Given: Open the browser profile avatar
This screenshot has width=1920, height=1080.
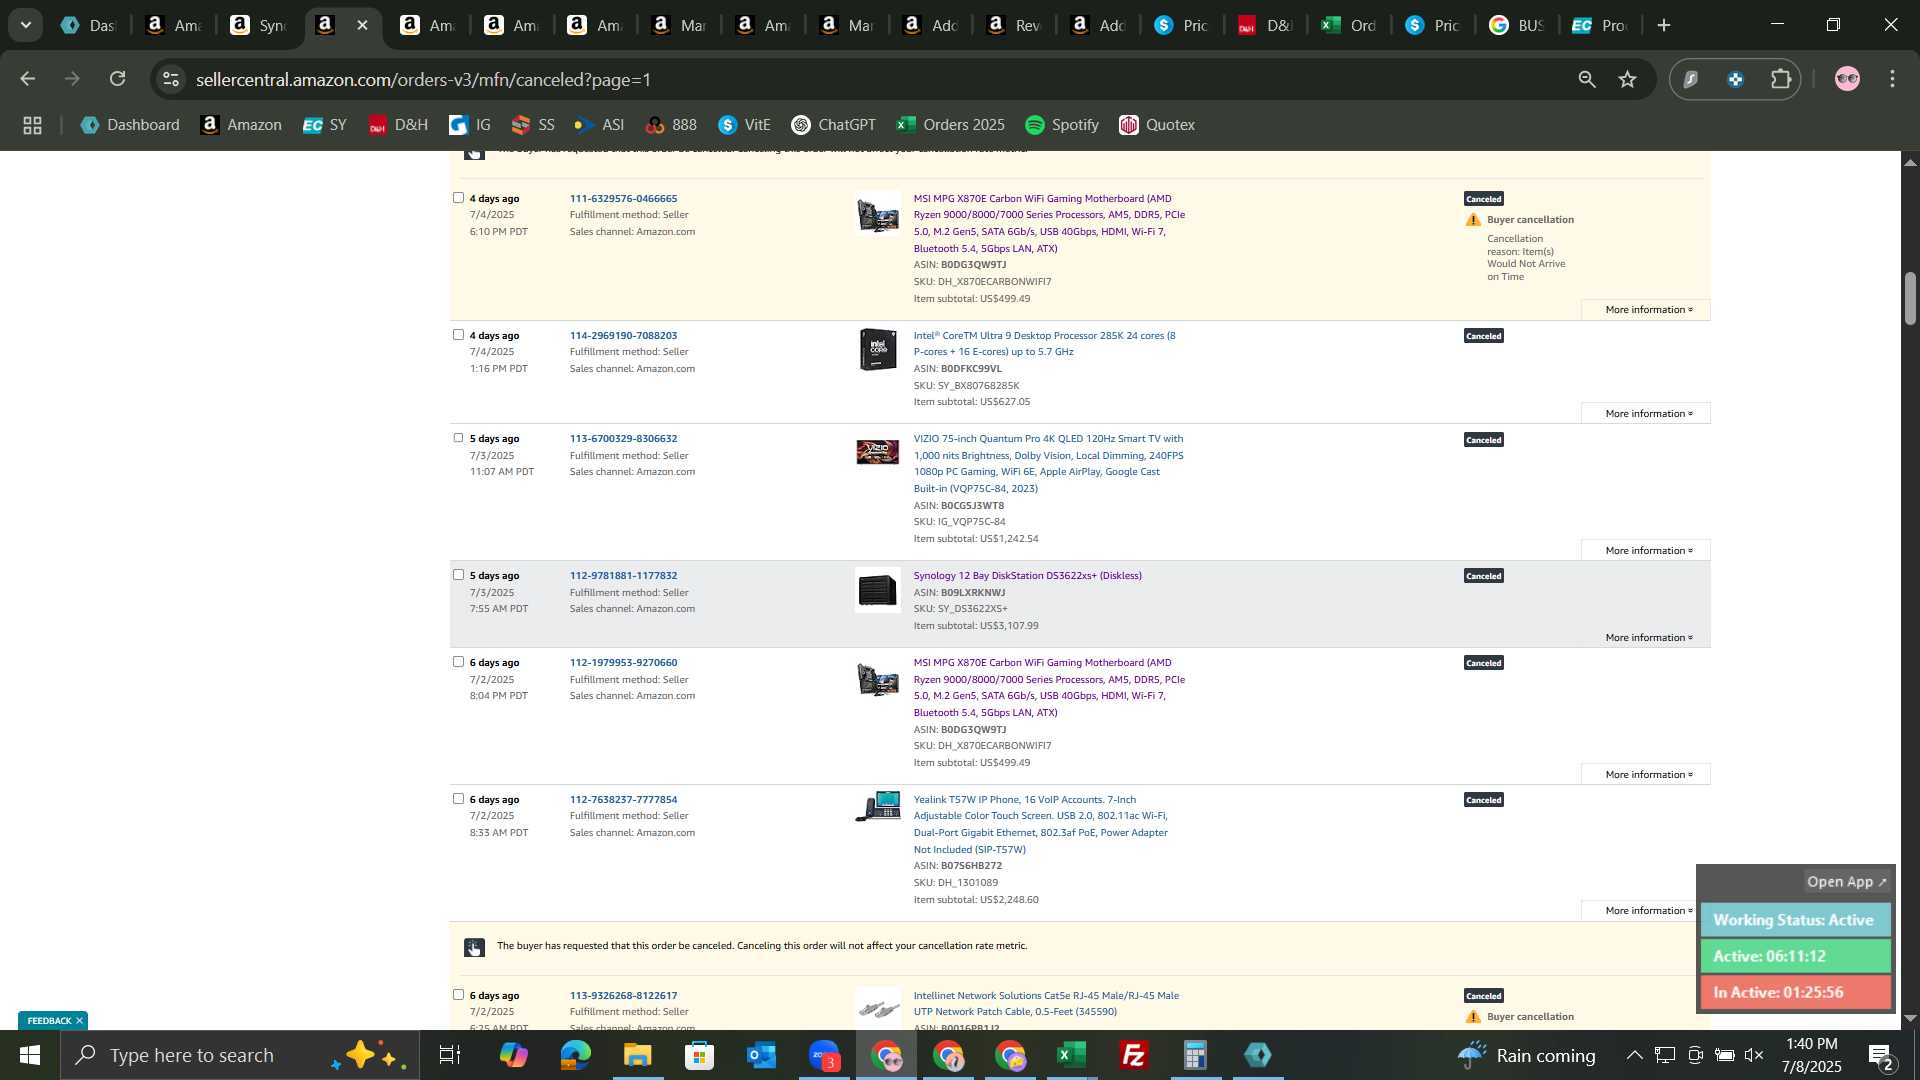Looking at the screenshot, I should point(1847,79).
